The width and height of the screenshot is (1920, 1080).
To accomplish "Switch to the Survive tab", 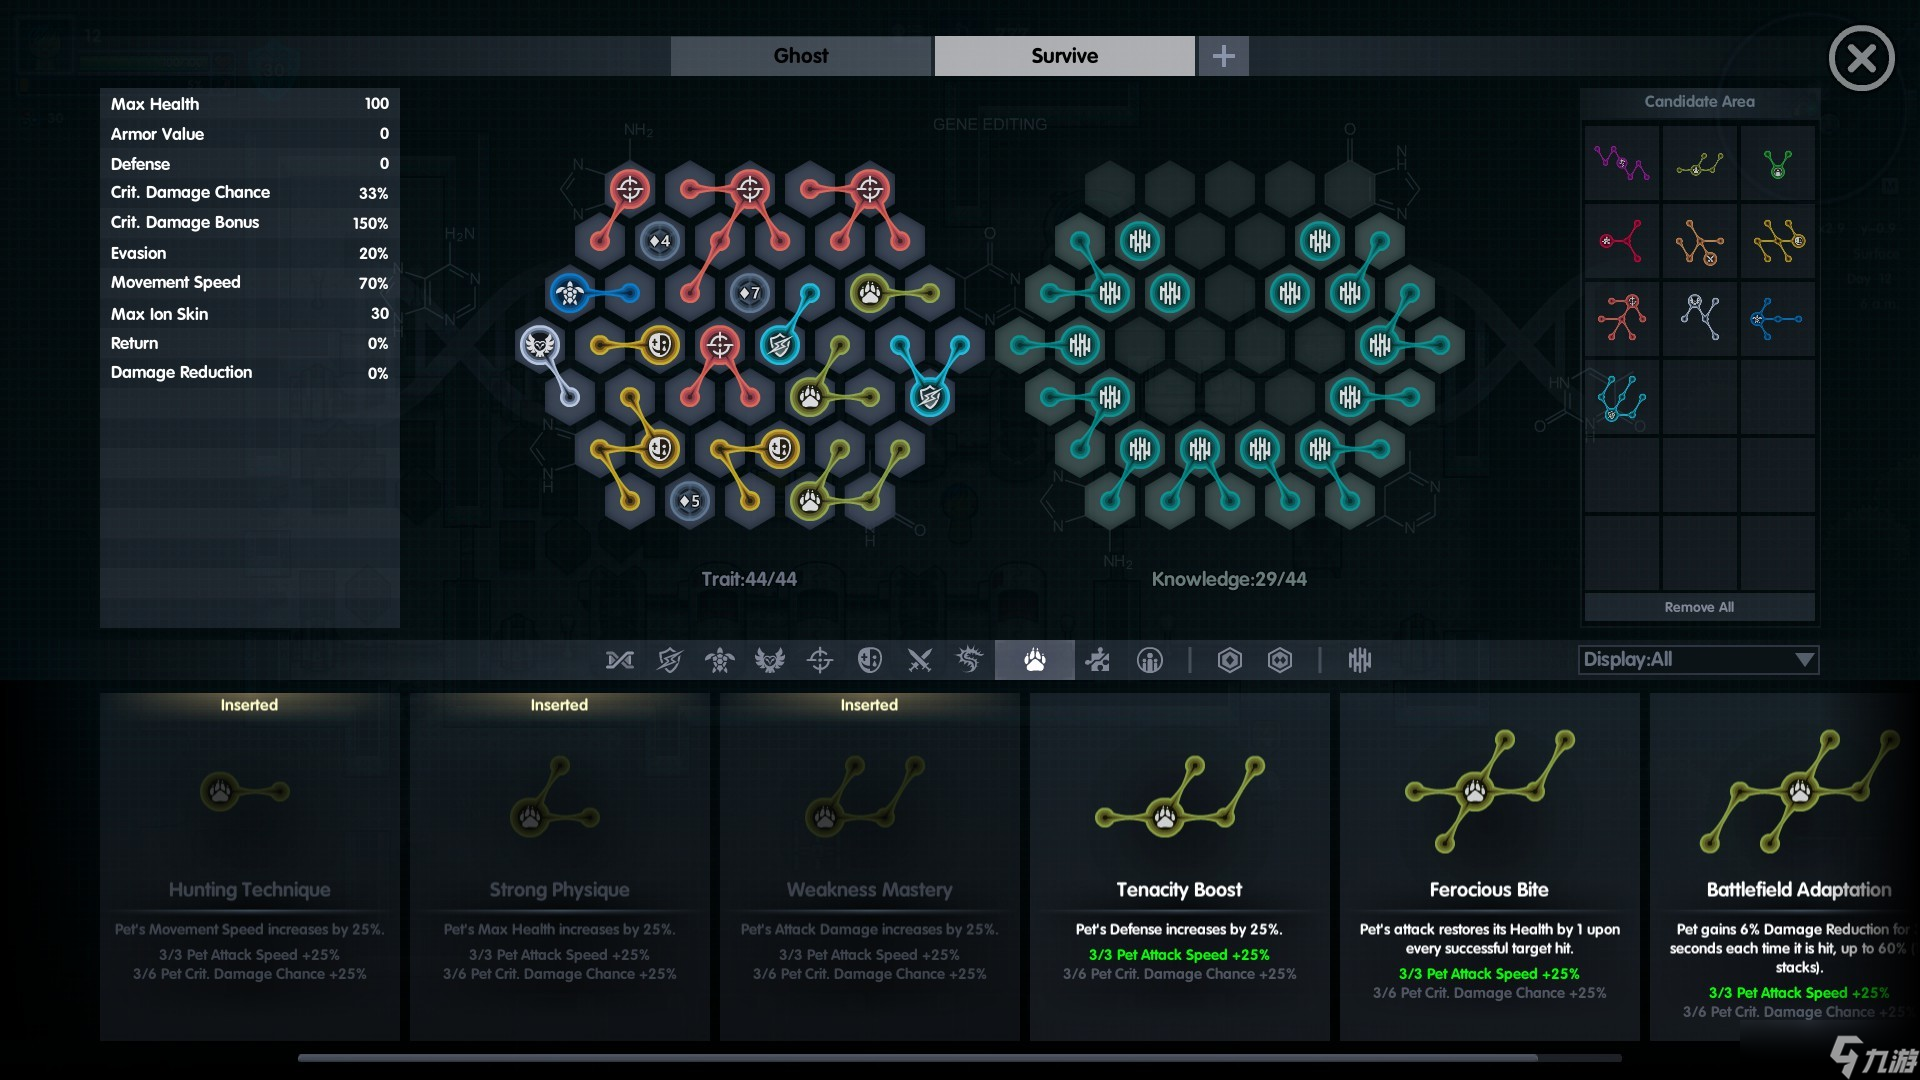I will [1063, 54].
